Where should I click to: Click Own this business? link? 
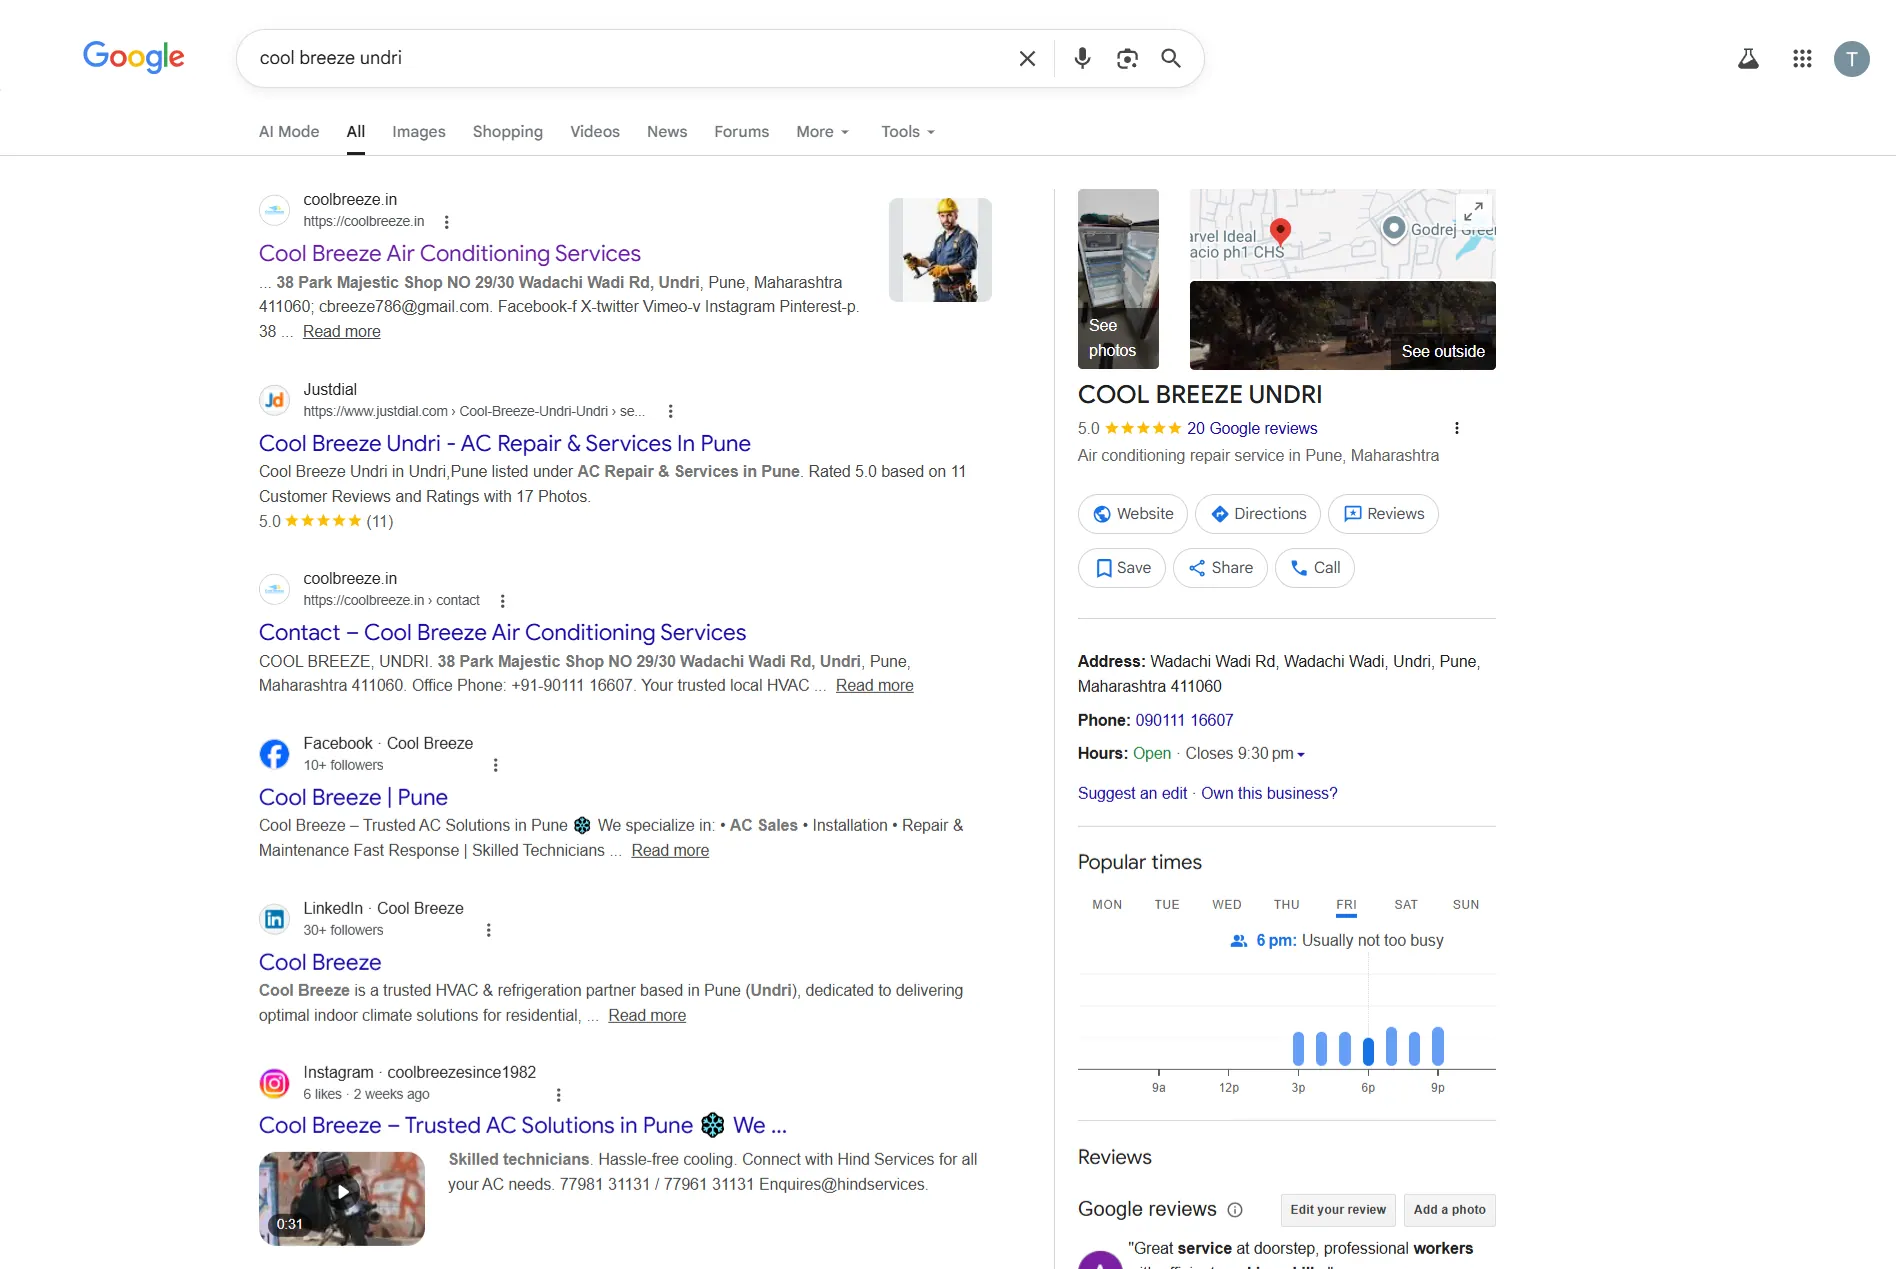[x=1269, y=793]
